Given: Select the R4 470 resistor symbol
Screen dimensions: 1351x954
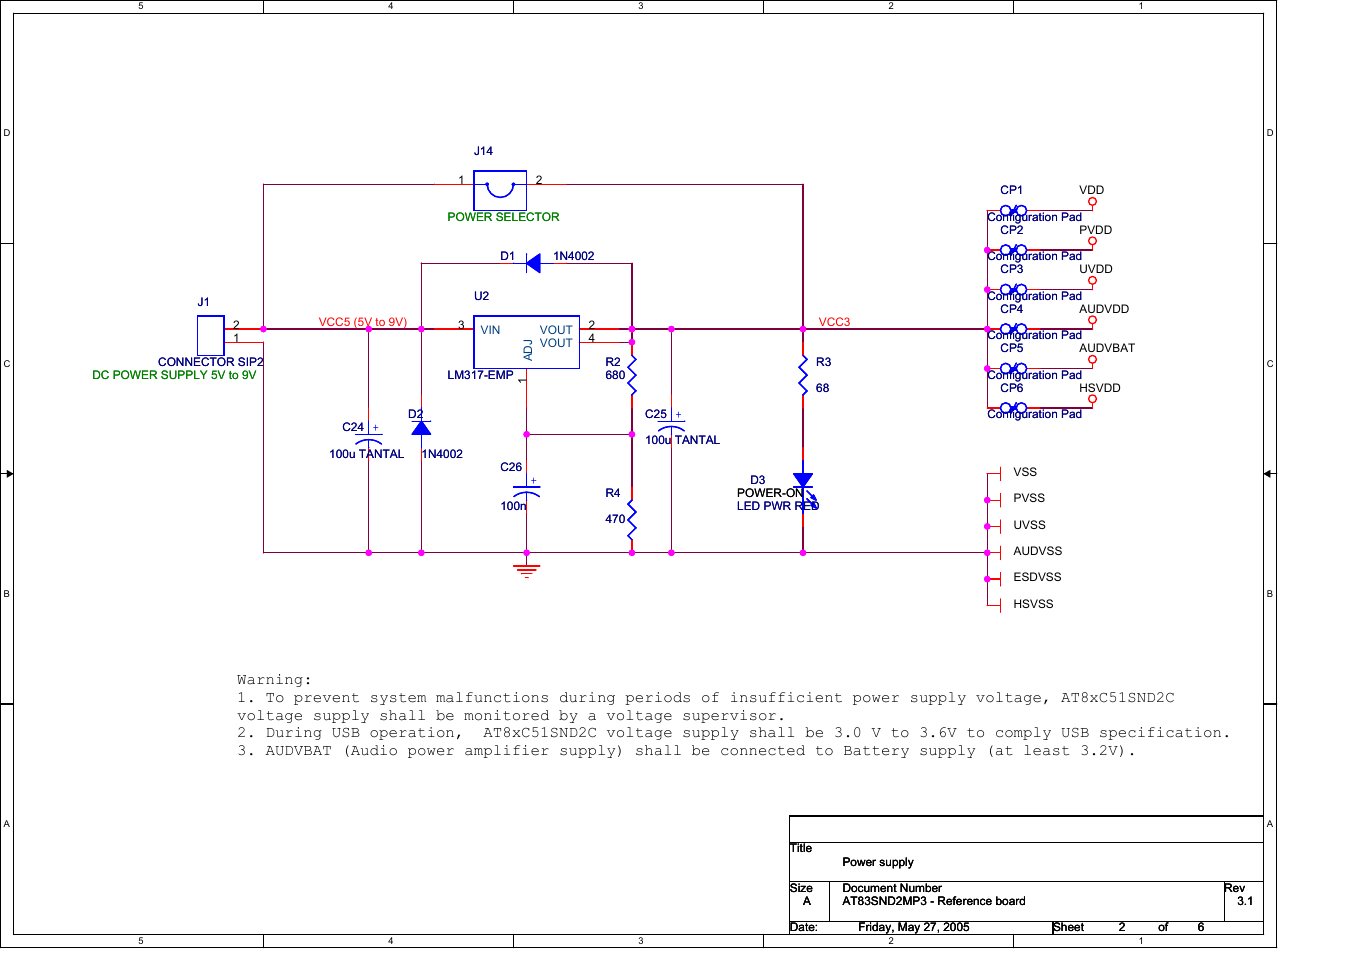Looking at the screenshot, I should click(632, 519).
